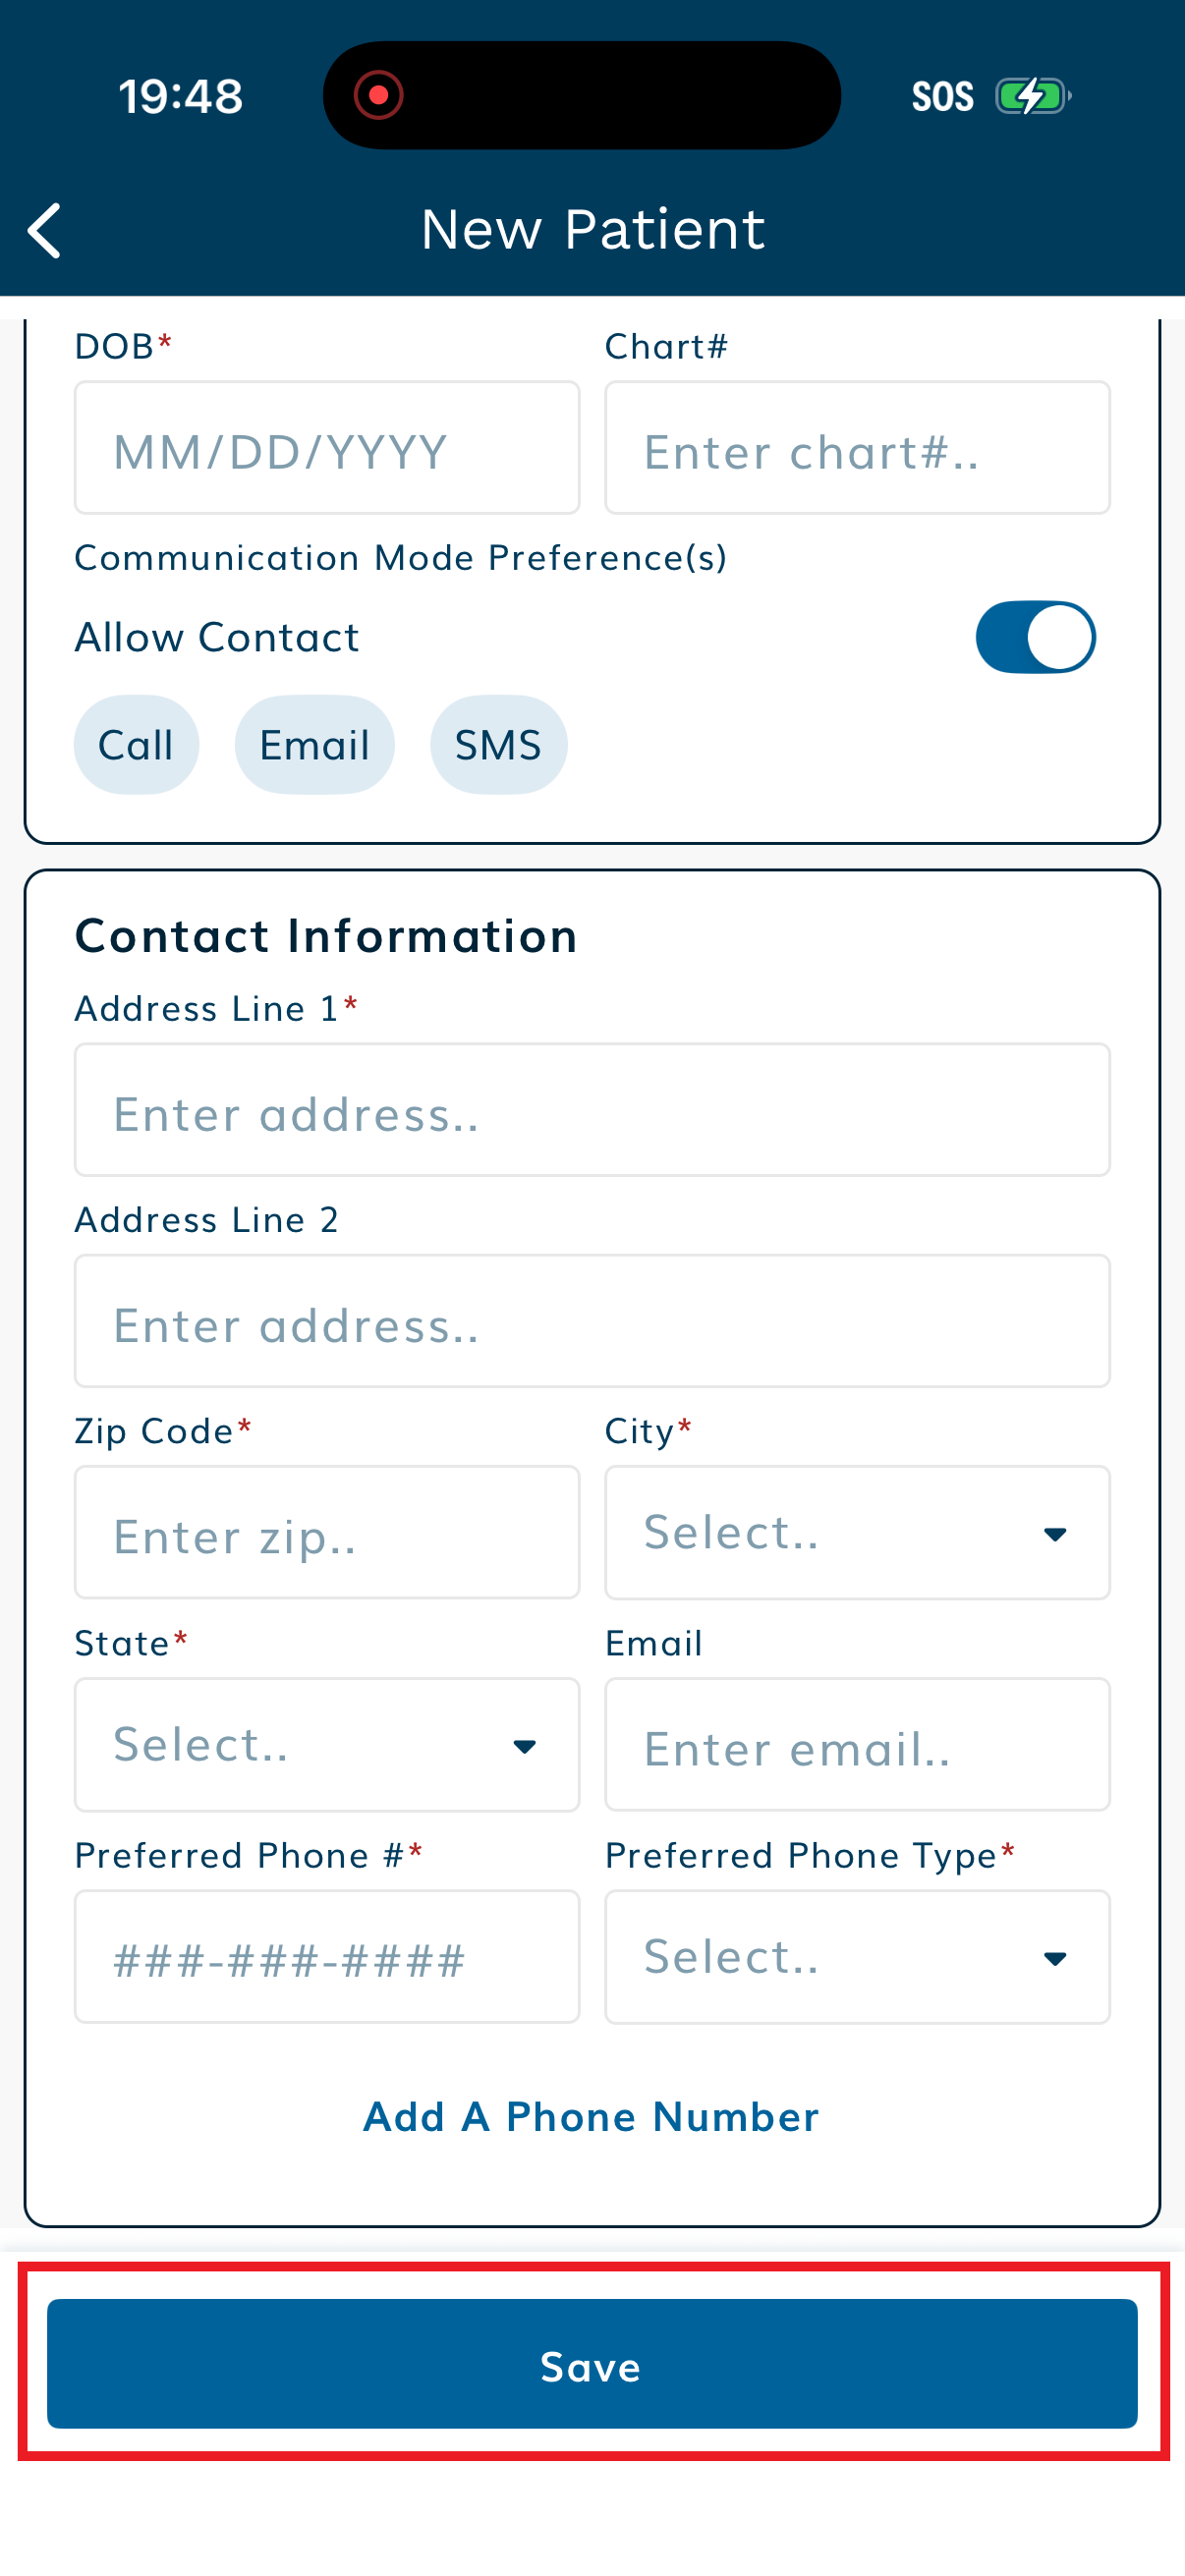Enable the Email communication preference
The height and width of the screenshot is (2576, 1185).
click(314, 744)
